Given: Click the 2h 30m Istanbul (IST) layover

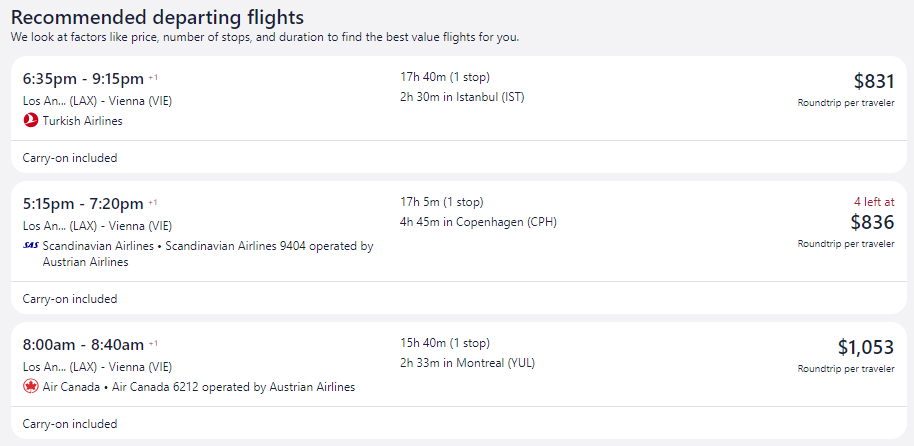Looking at the screenshot, I should tap(462, 97).
